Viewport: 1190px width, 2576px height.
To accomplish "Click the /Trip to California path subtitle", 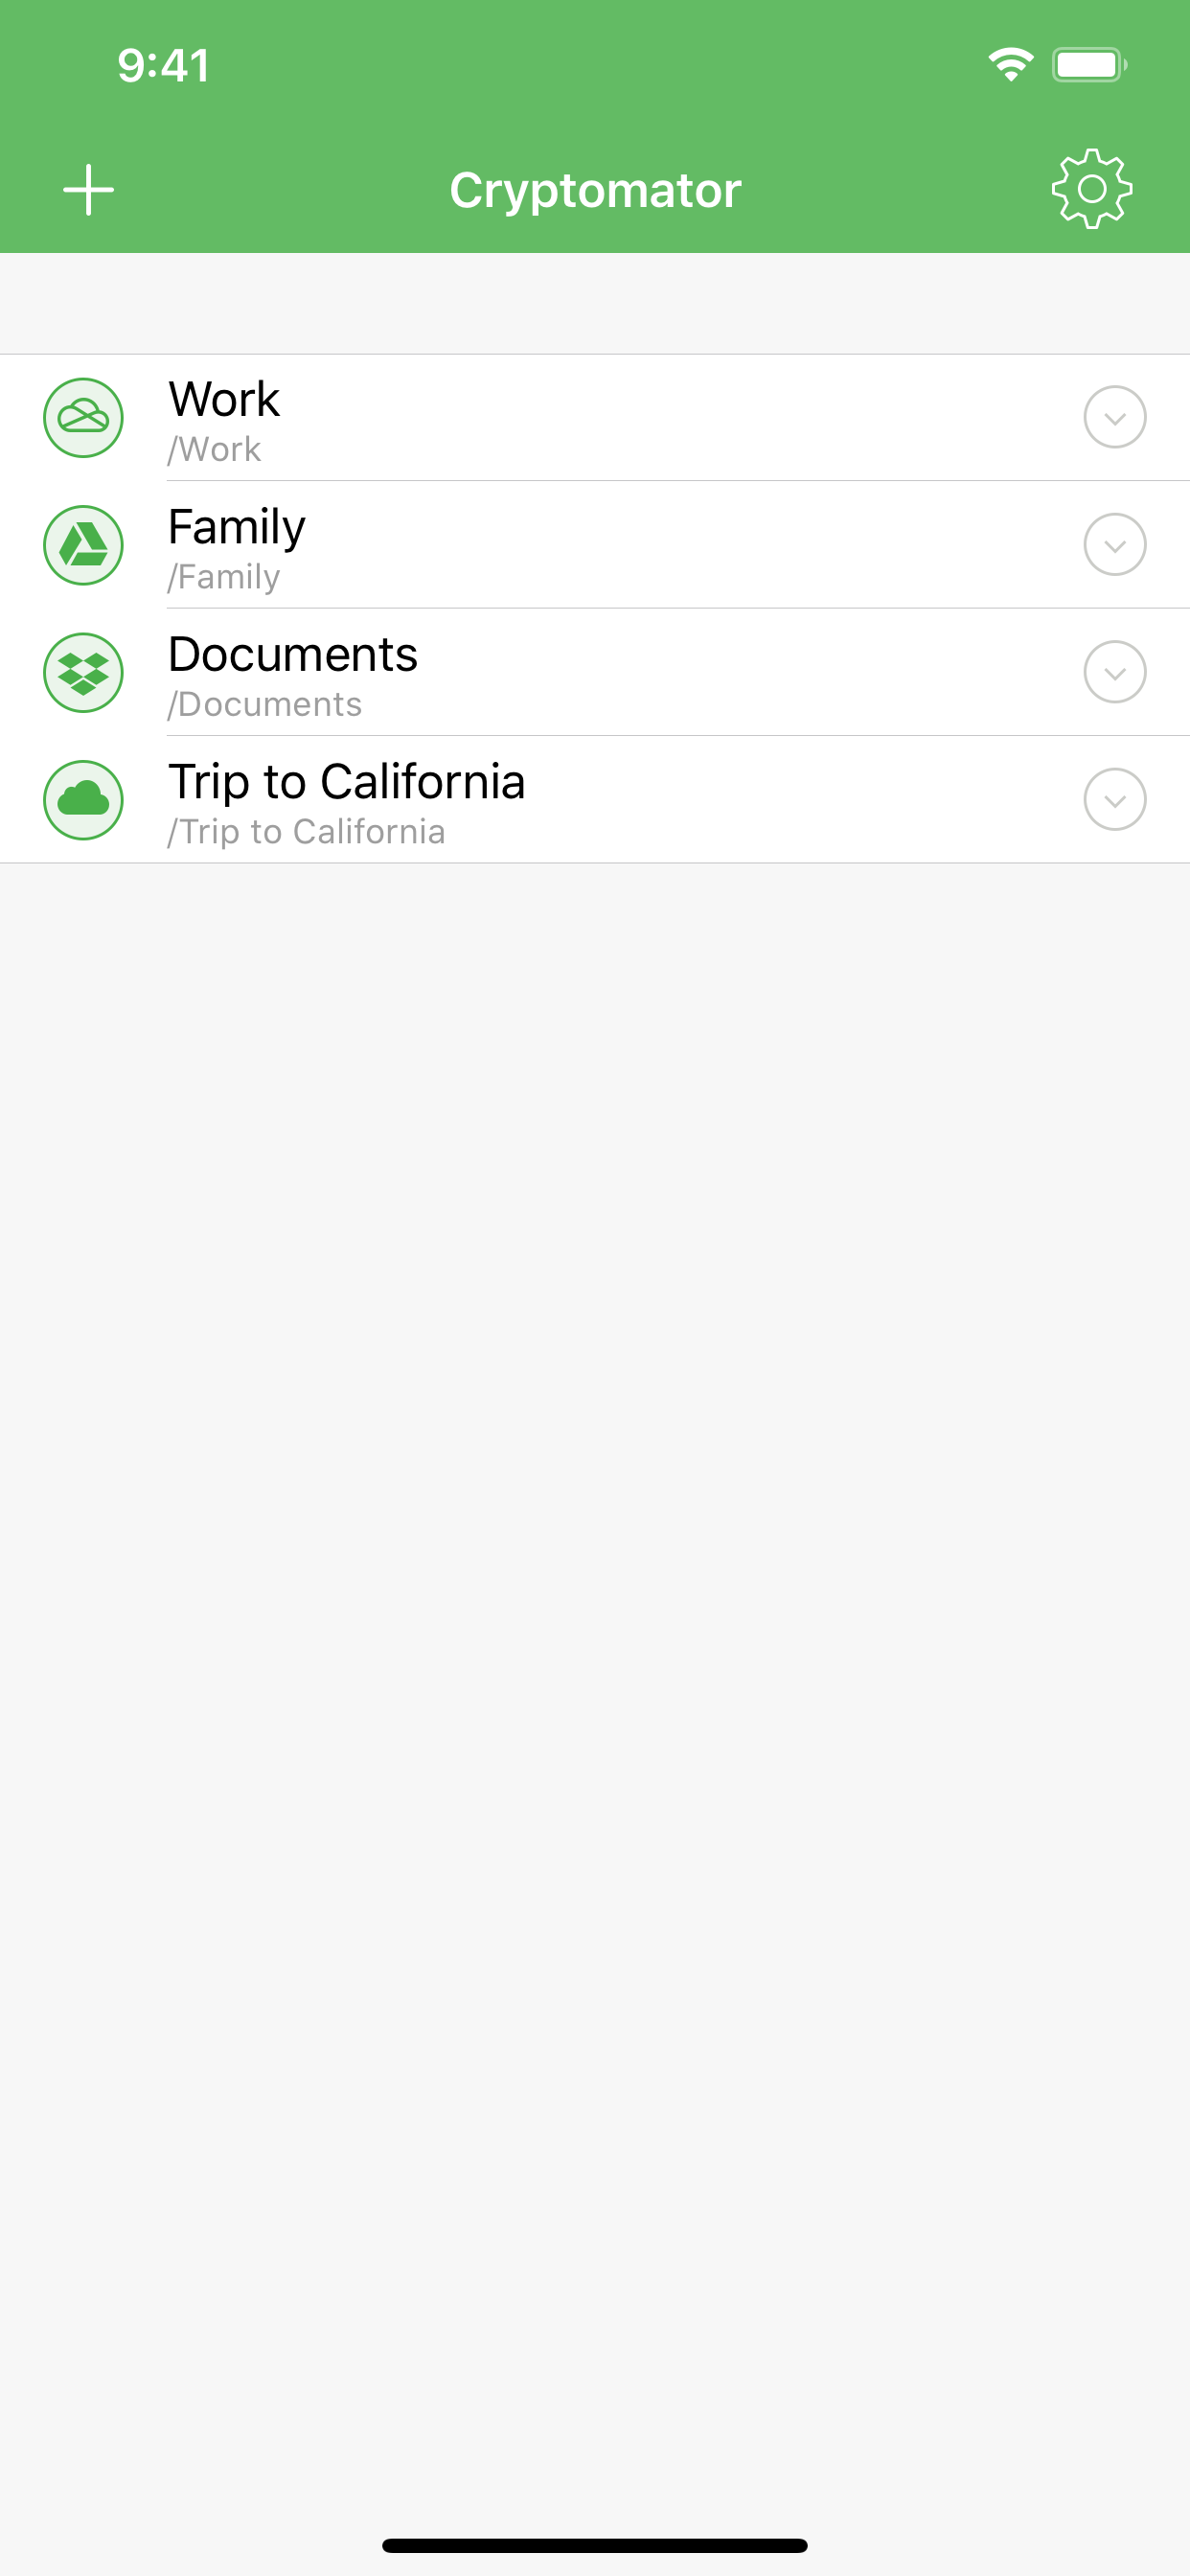I will pos(307,832).
